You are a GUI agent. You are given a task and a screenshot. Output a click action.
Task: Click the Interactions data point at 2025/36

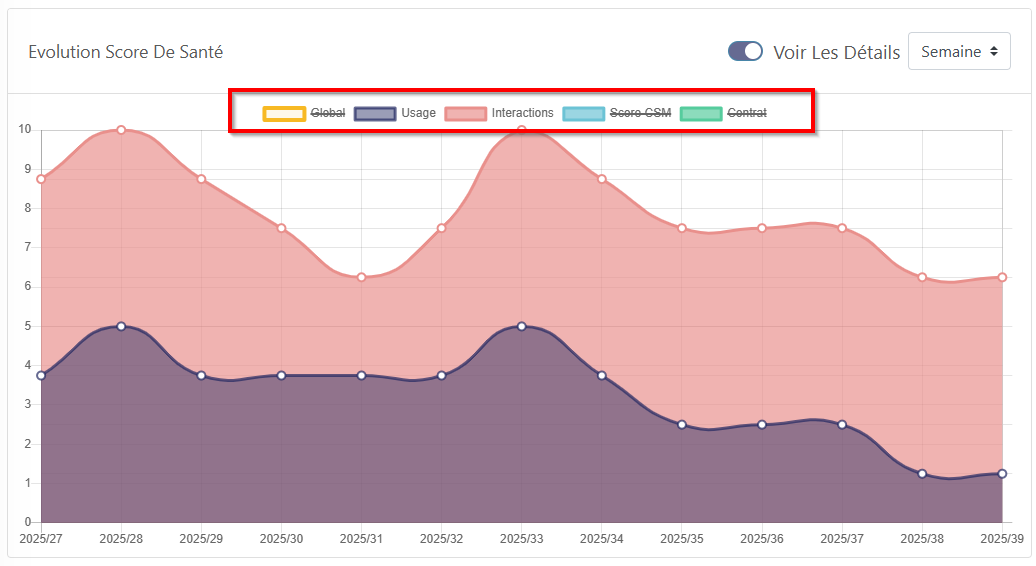[762, 228]
